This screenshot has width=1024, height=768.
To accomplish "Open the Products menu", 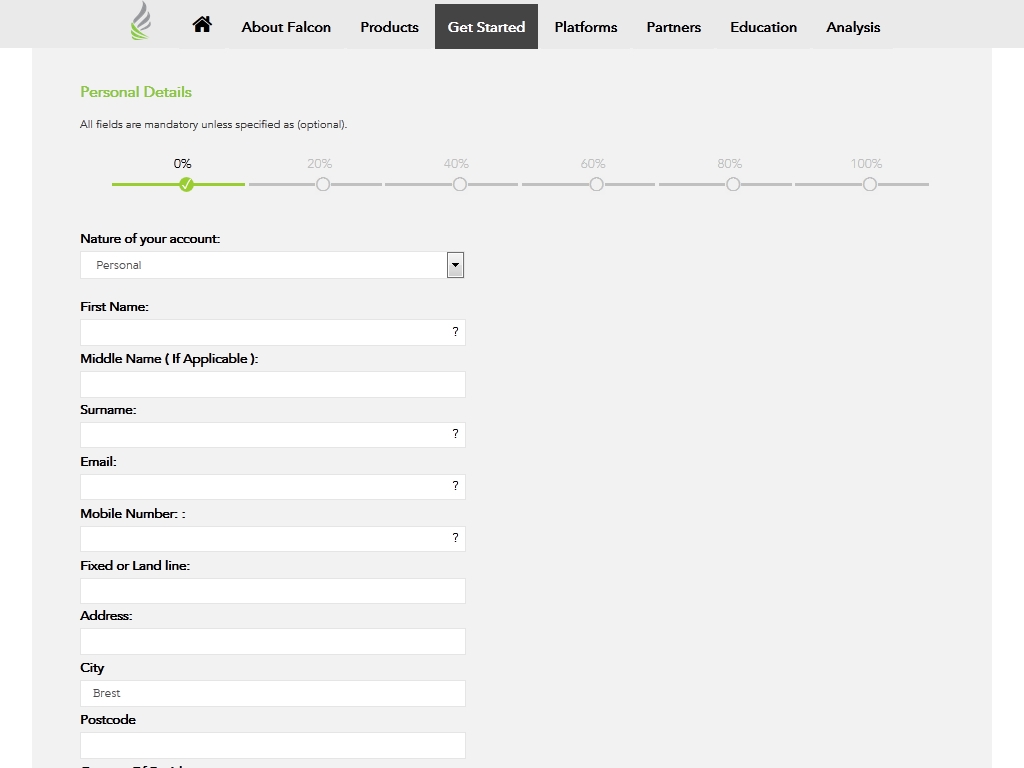I will 389,27.
